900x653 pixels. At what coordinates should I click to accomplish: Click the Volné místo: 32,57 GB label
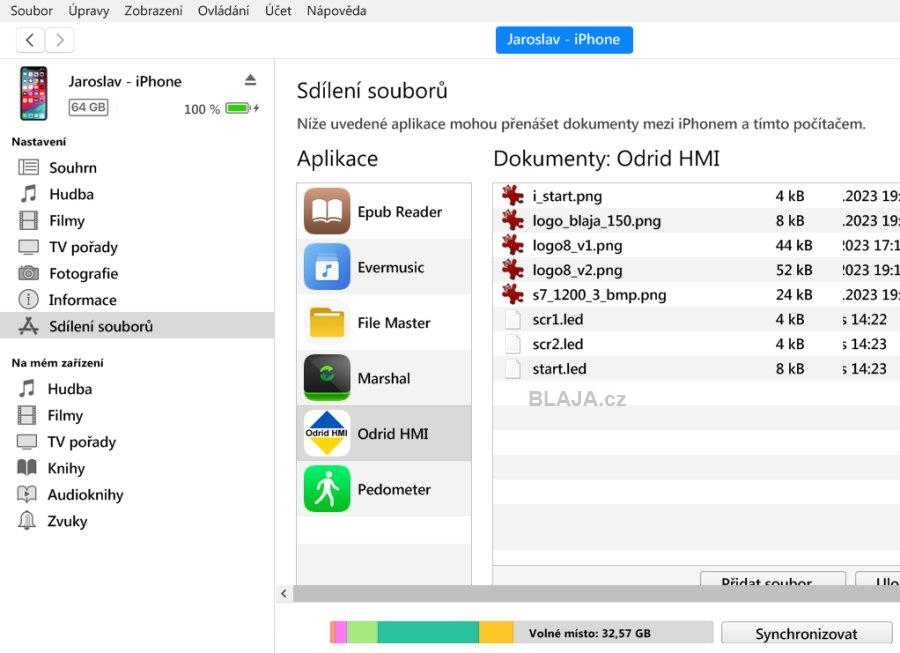tap(589, 633)
